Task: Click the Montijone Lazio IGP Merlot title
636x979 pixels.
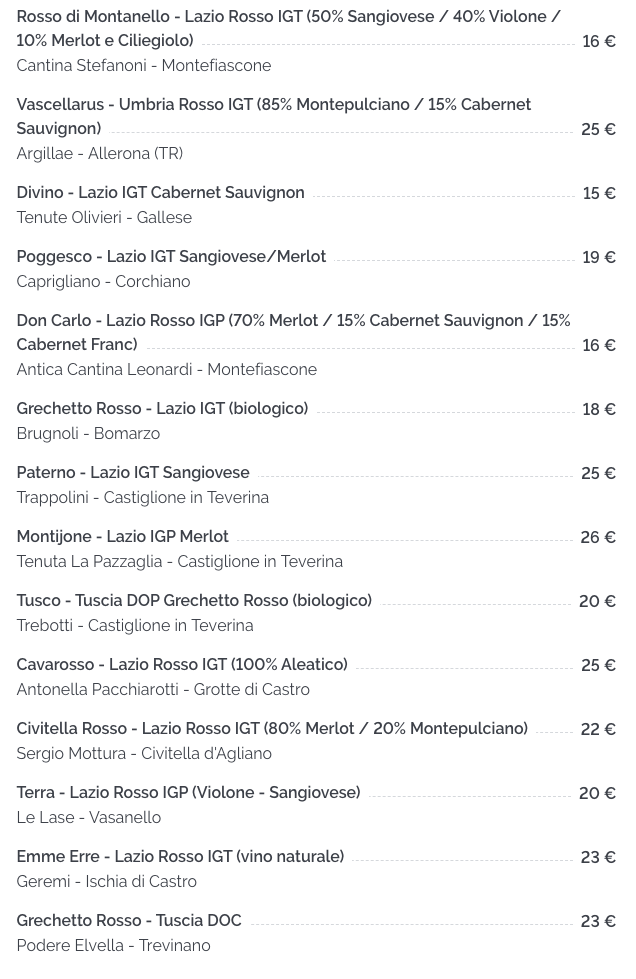Action: (x=122, y=536)
